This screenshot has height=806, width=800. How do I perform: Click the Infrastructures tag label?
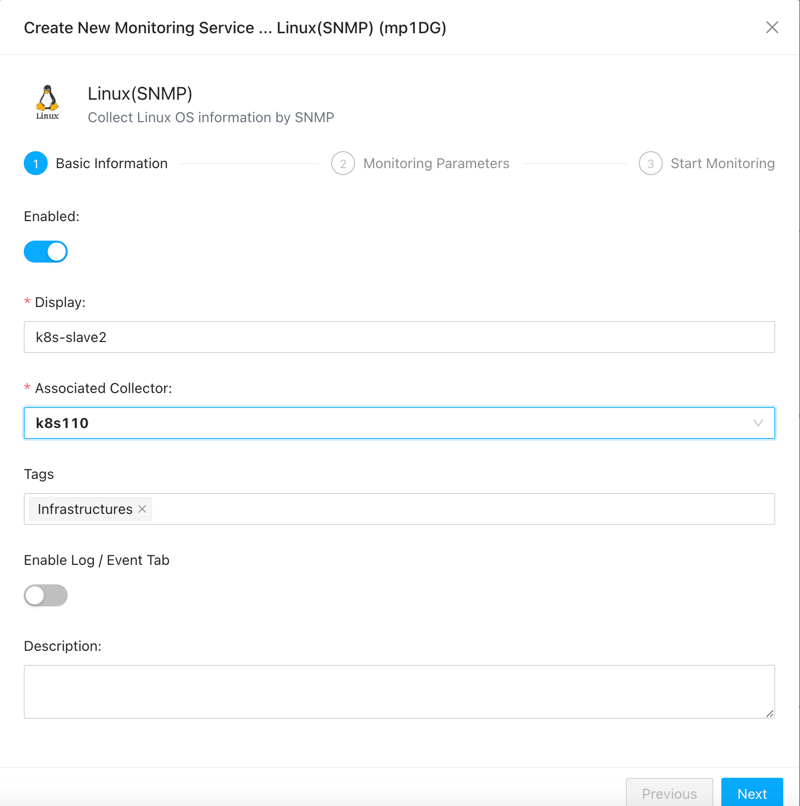(x=85, y=509)
